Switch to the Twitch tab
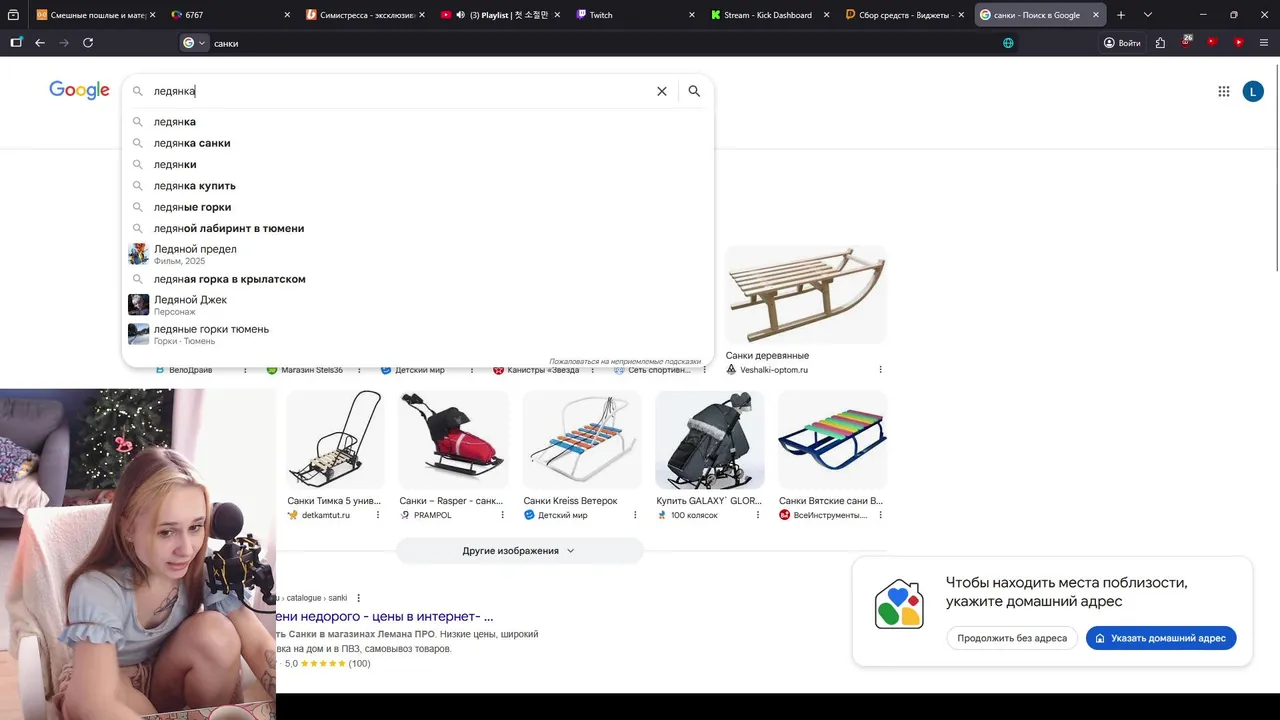This screenshot has width=1280, height=720. pyautogui.click(x=635, y=15)
